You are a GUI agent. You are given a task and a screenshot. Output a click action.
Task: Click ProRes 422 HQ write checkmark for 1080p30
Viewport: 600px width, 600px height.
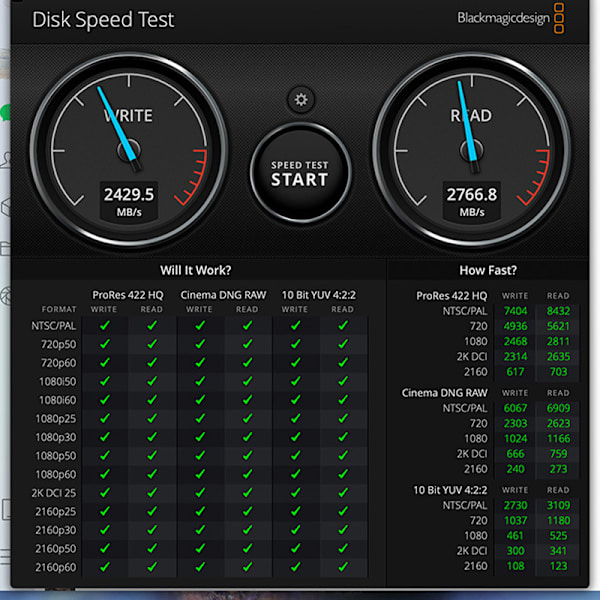104,437
